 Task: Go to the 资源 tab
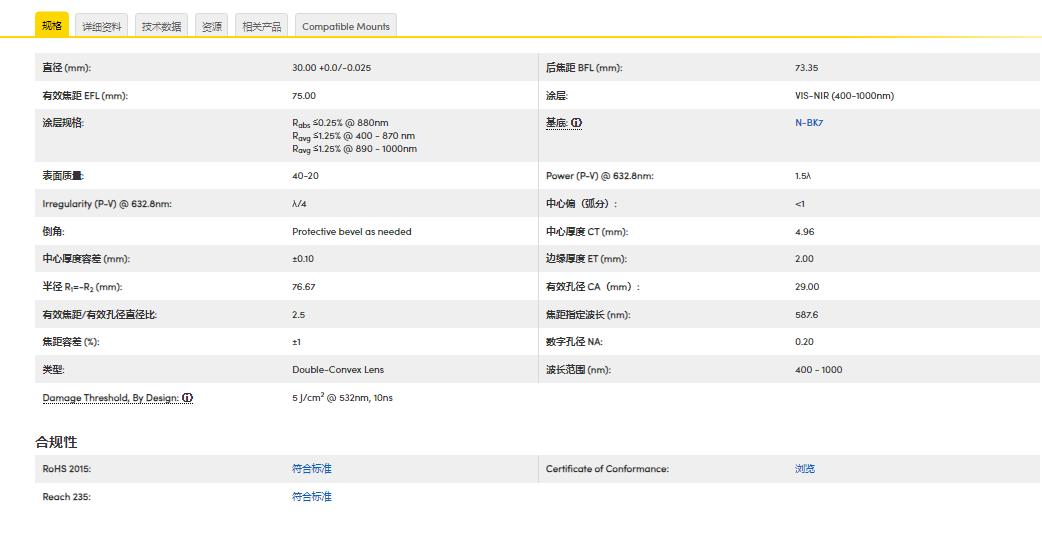tap(212, 27)
